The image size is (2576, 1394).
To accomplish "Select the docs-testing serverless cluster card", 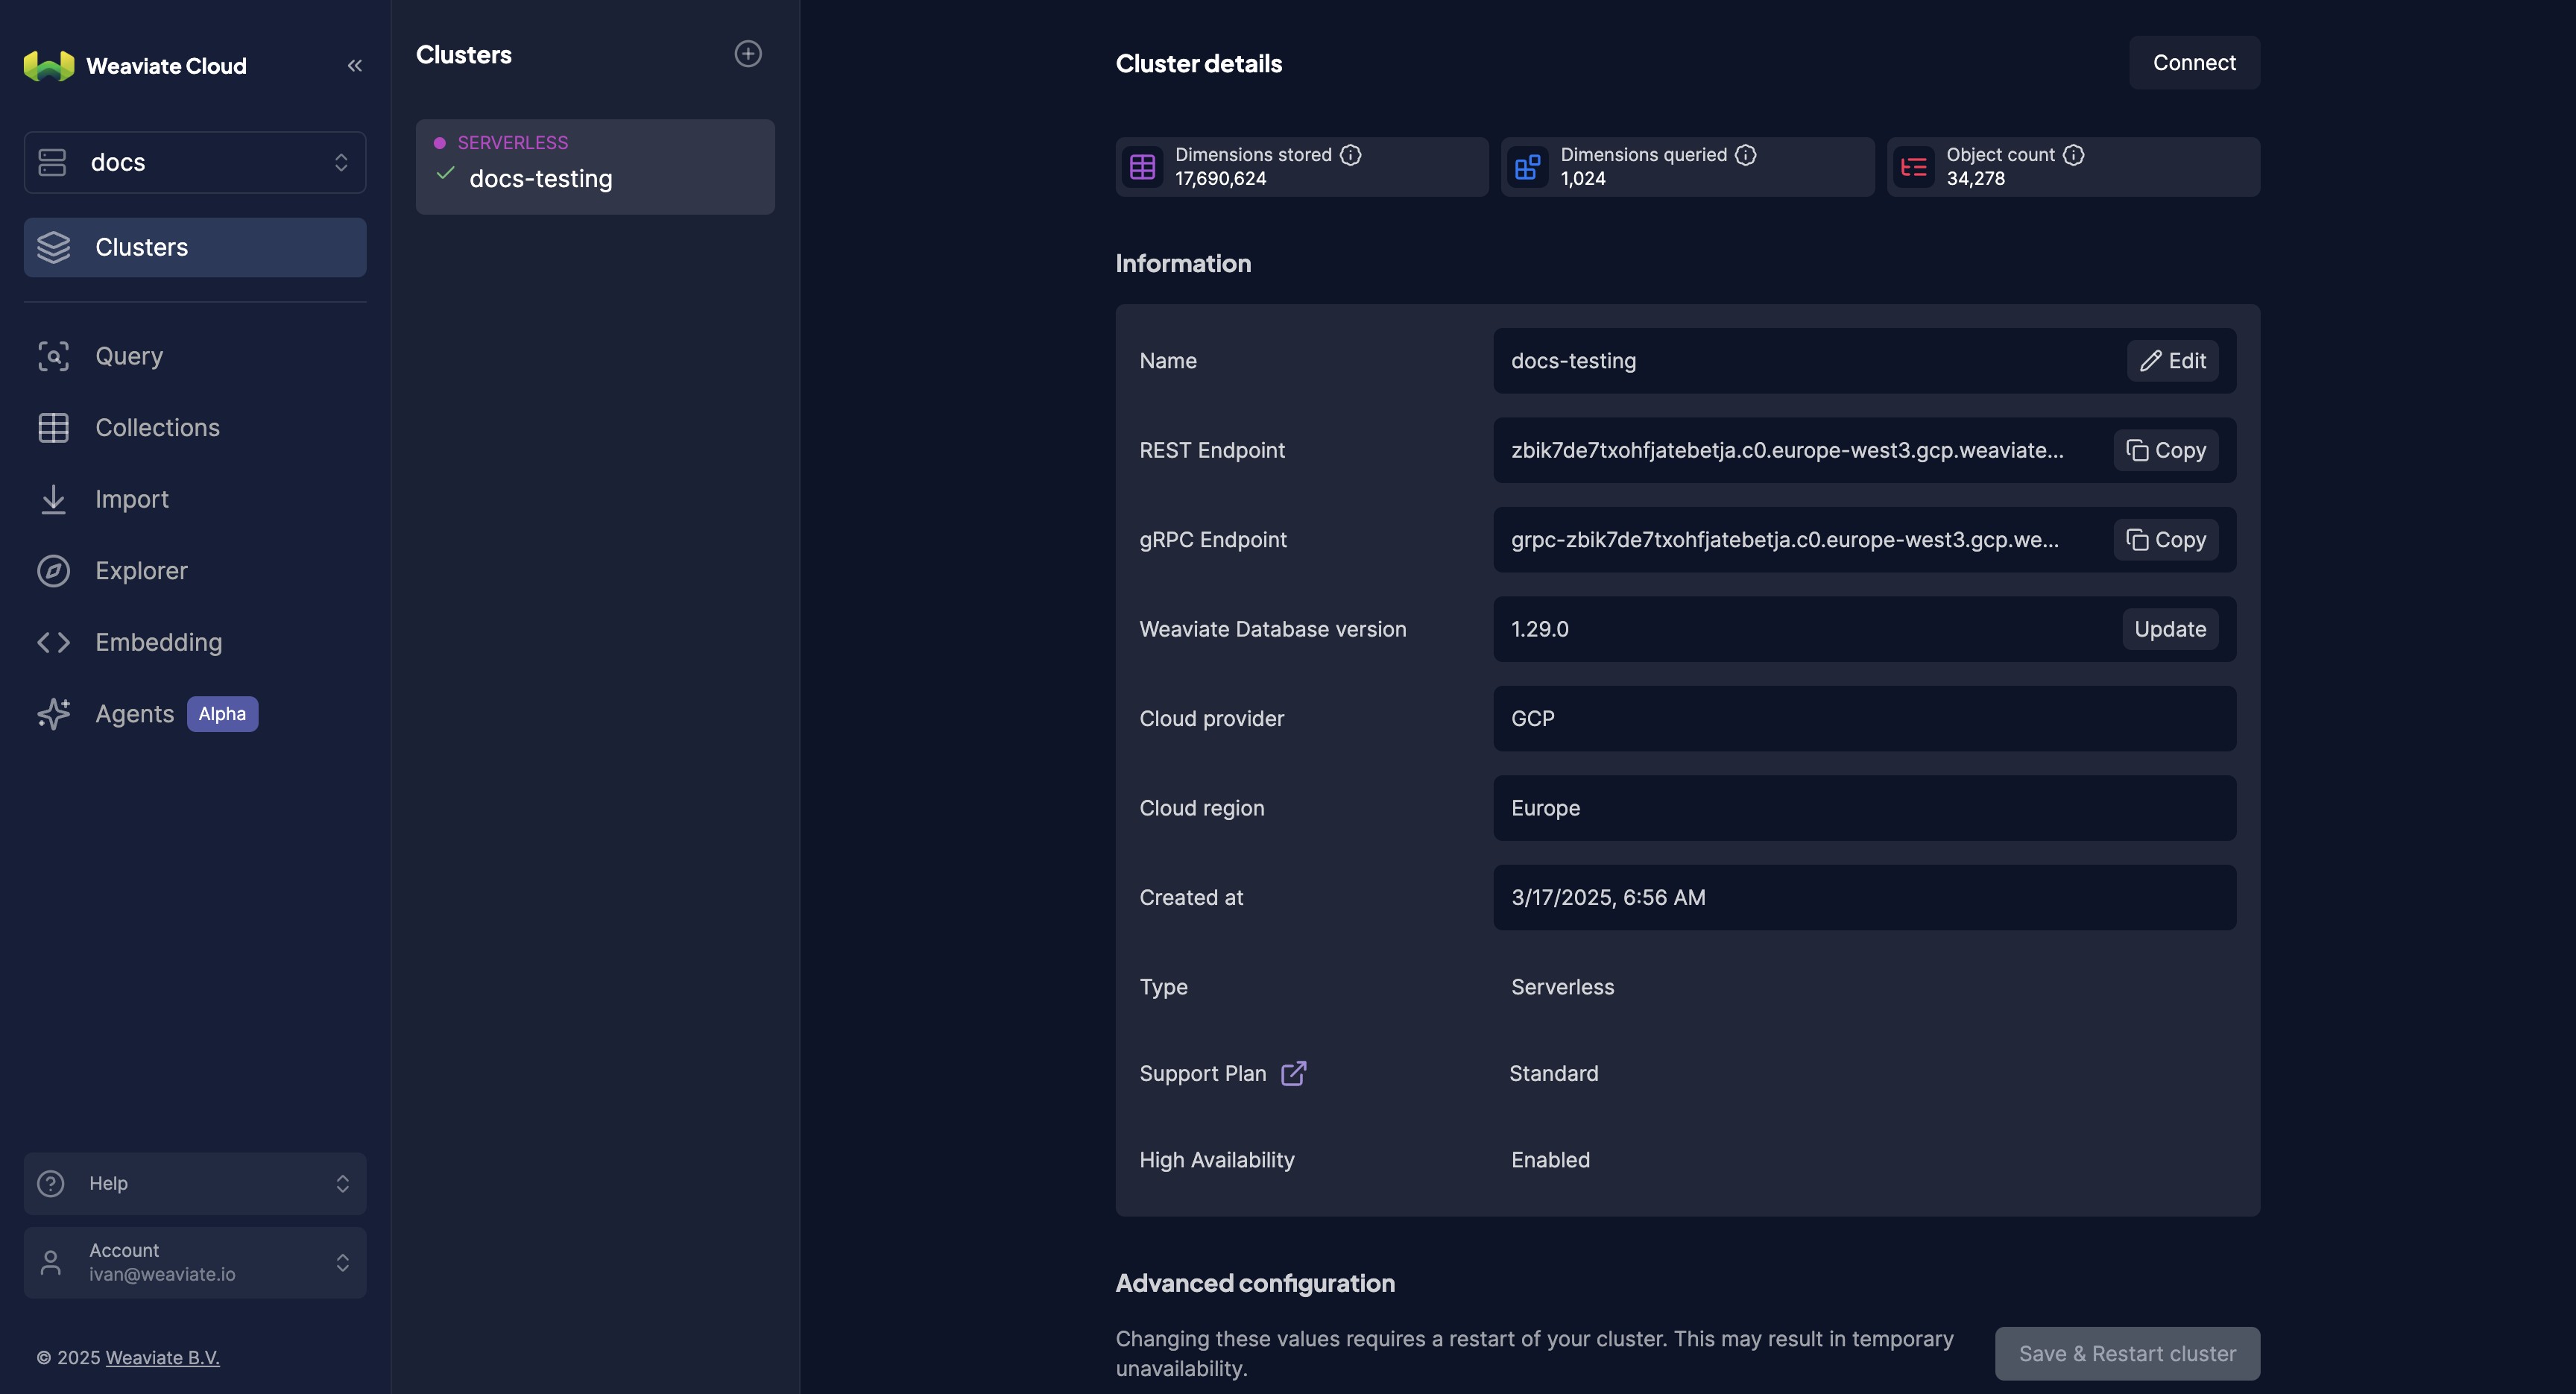I will [x=595, y=167].
